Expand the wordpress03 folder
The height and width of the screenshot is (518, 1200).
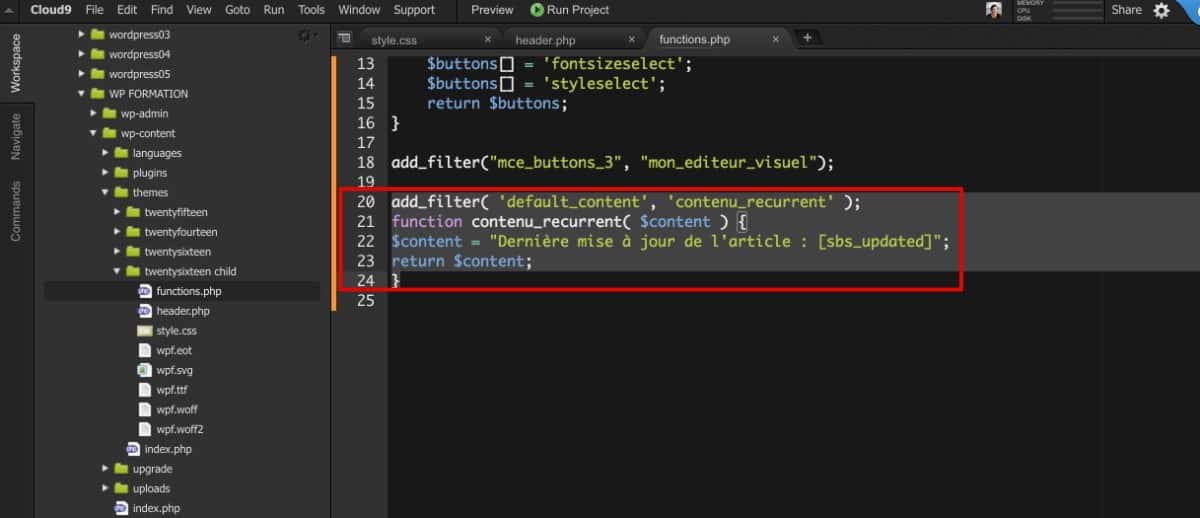click(x=82, y=34)
